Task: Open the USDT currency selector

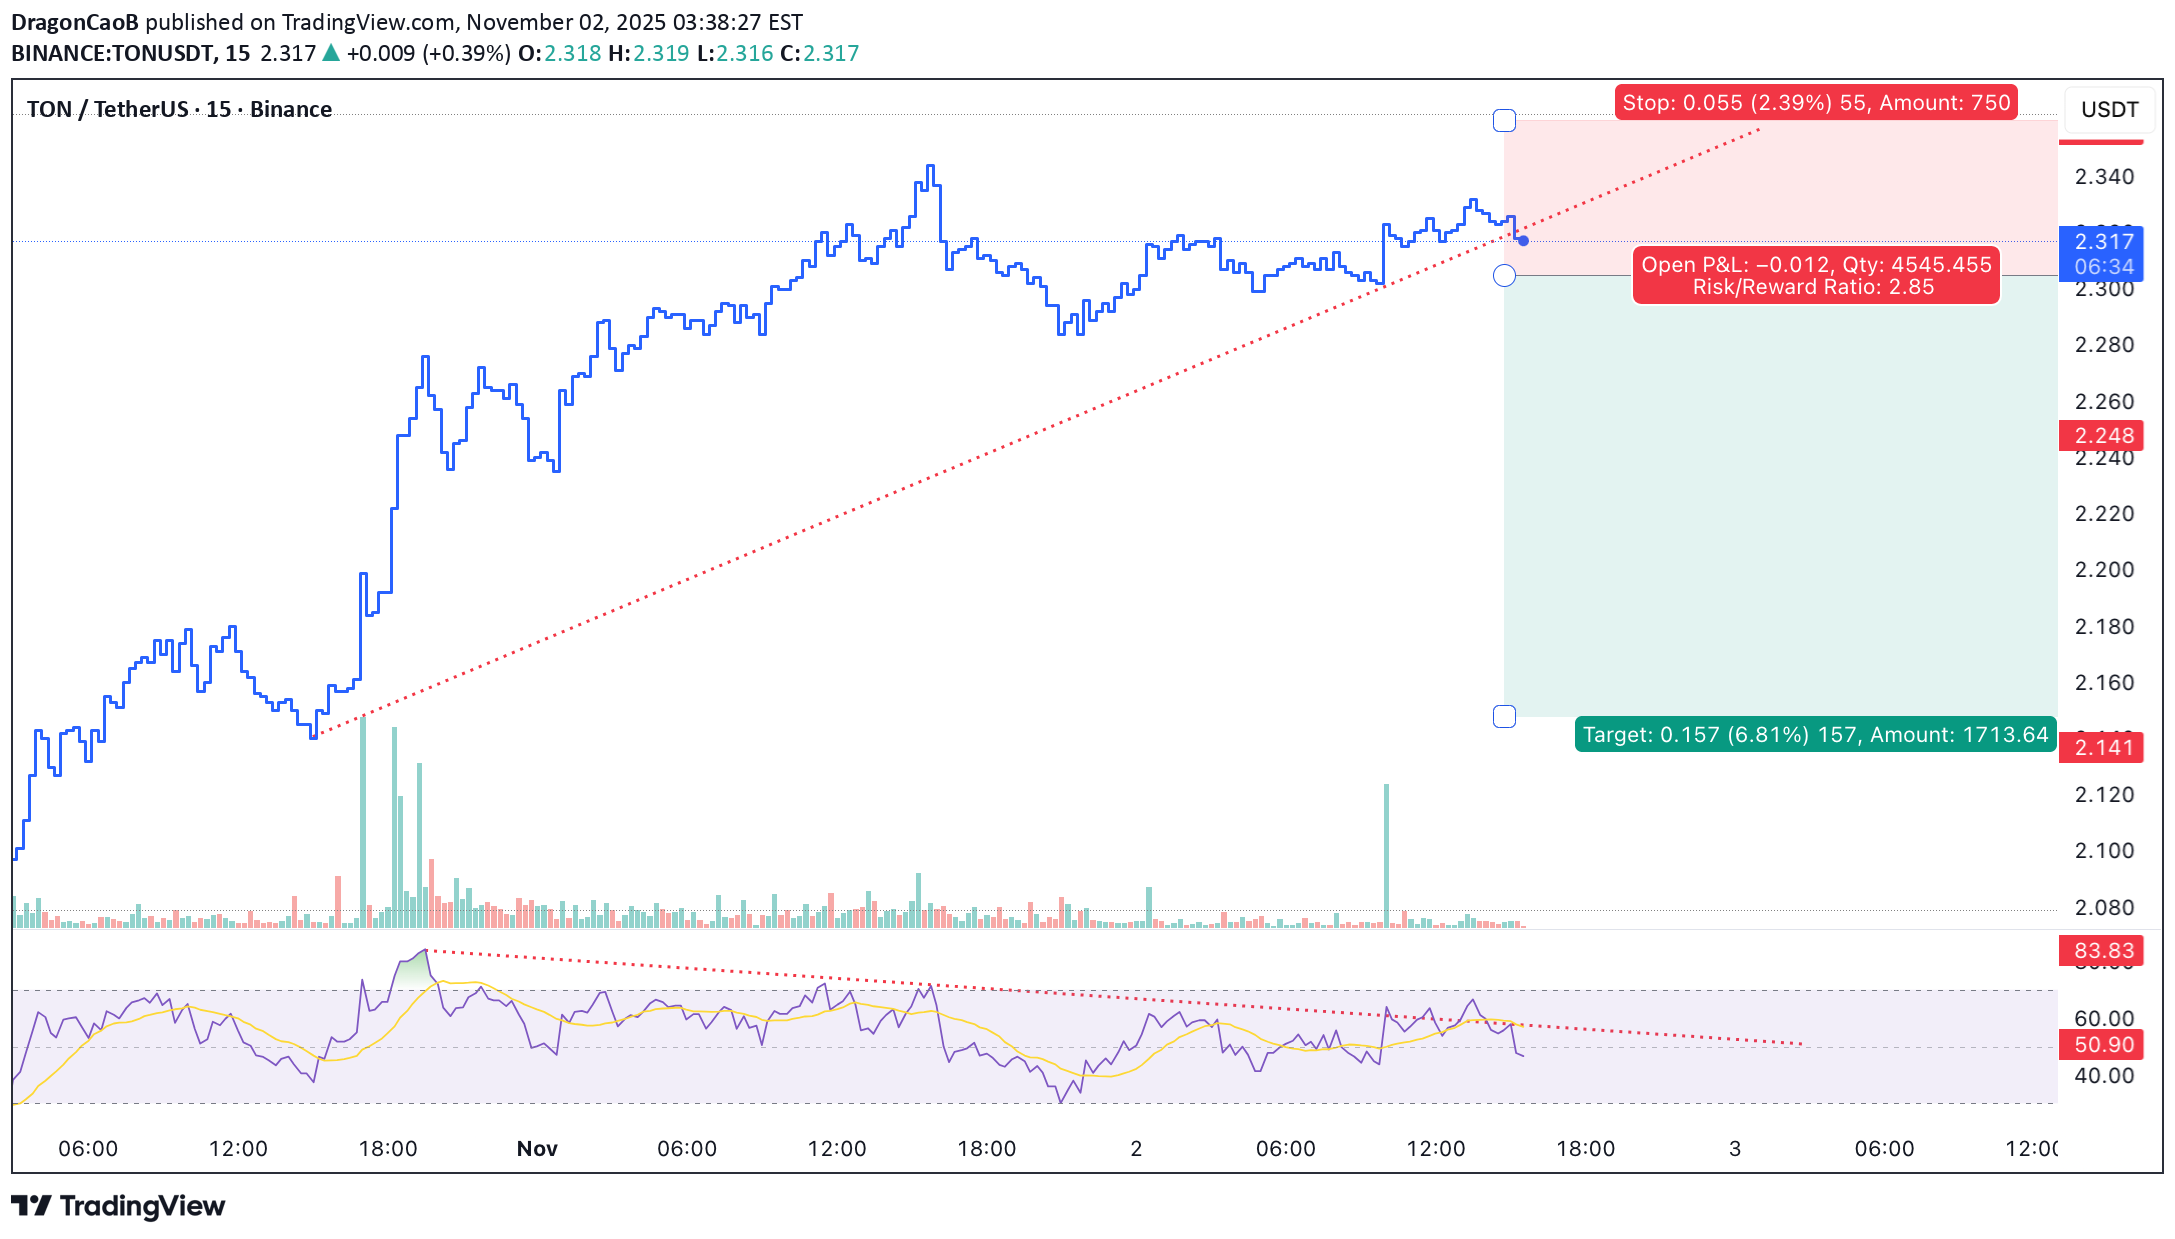Action: [2109, 109]
